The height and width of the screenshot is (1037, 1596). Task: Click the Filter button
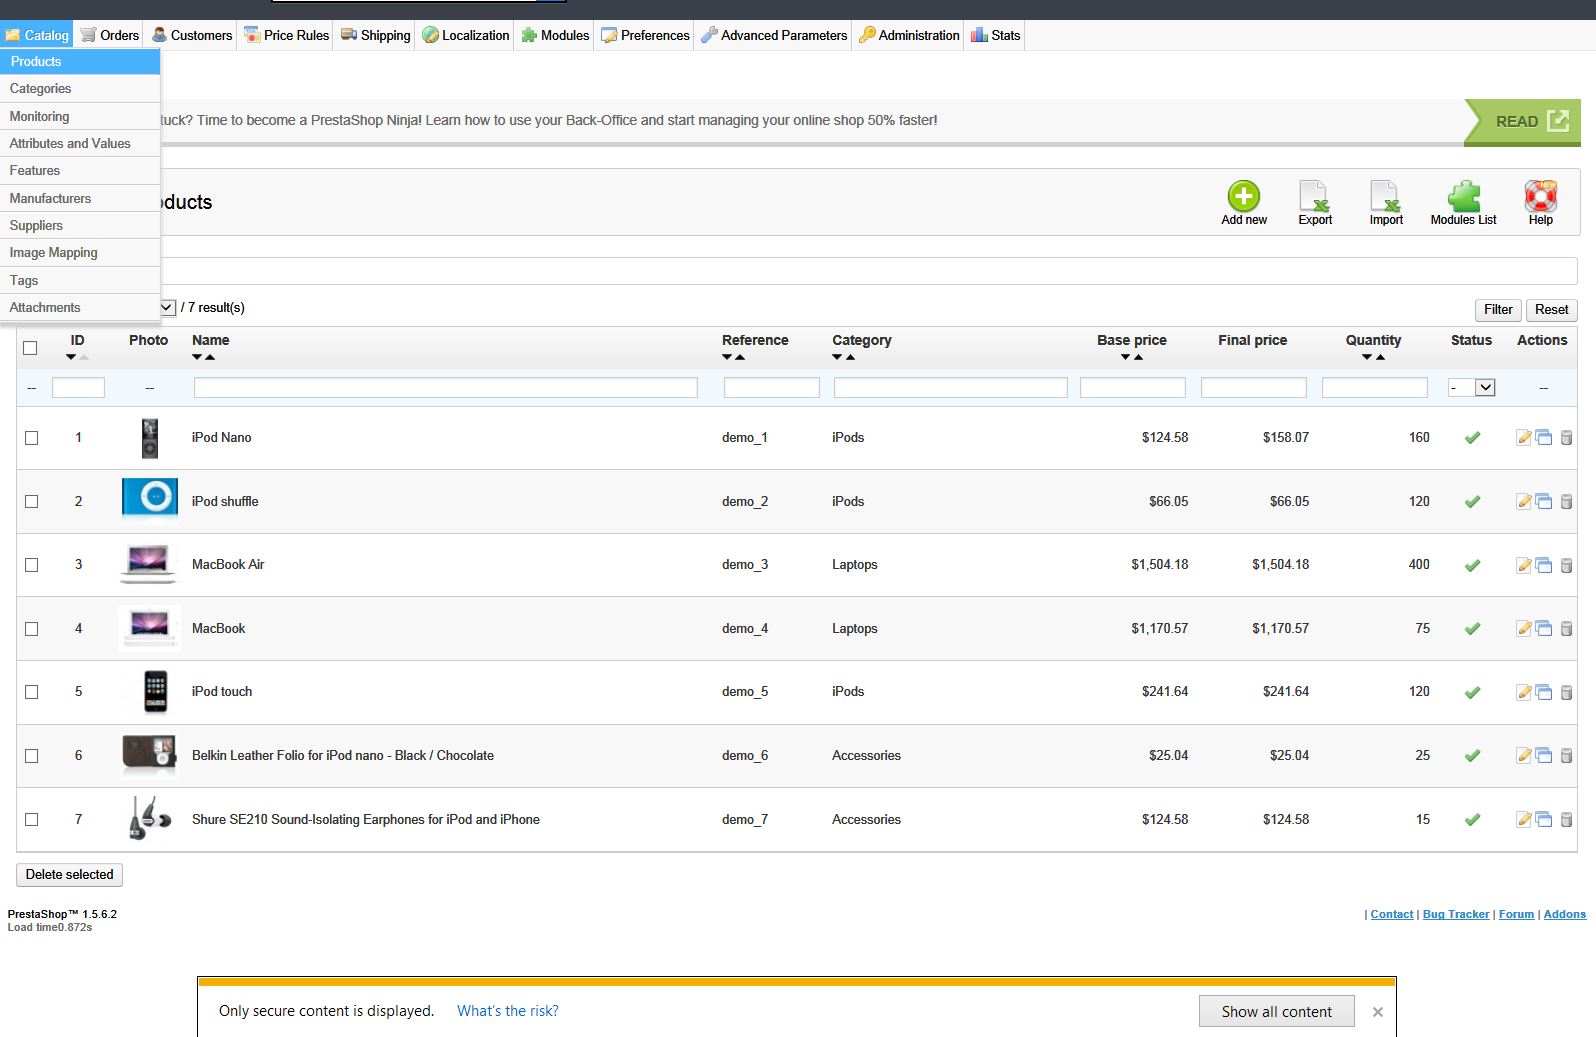click(1498, 310)
